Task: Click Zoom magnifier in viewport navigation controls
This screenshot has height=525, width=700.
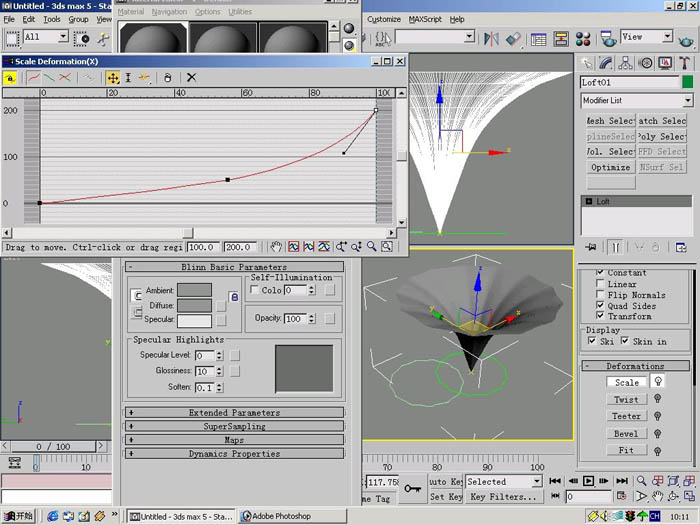Action: point(642,481)
